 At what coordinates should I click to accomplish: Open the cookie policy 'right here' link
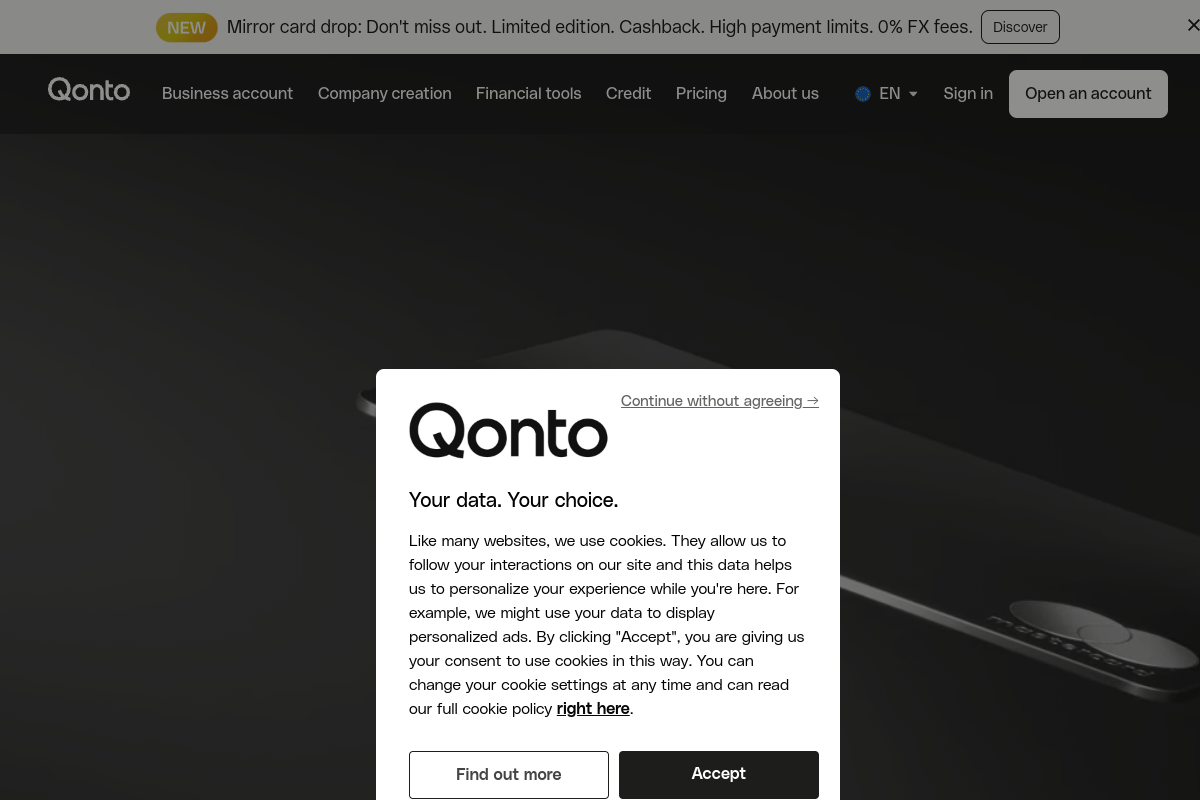[x=593, y=708]
